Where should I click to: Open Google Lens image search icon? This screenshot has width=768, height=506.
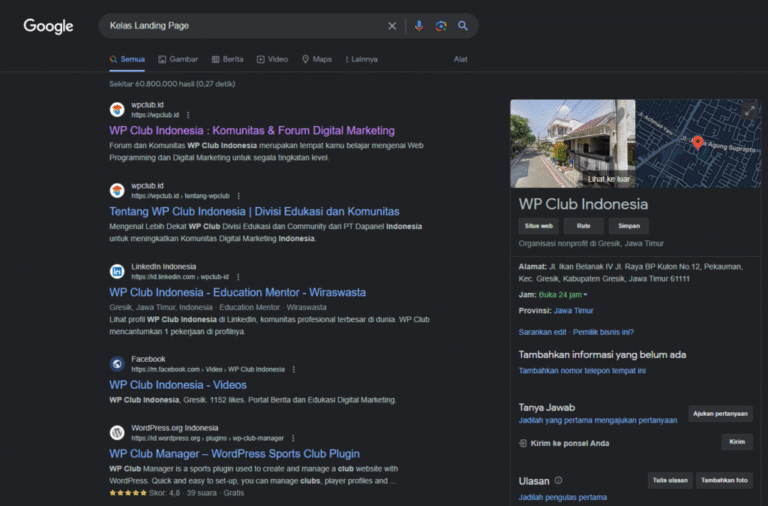point(441,26)
